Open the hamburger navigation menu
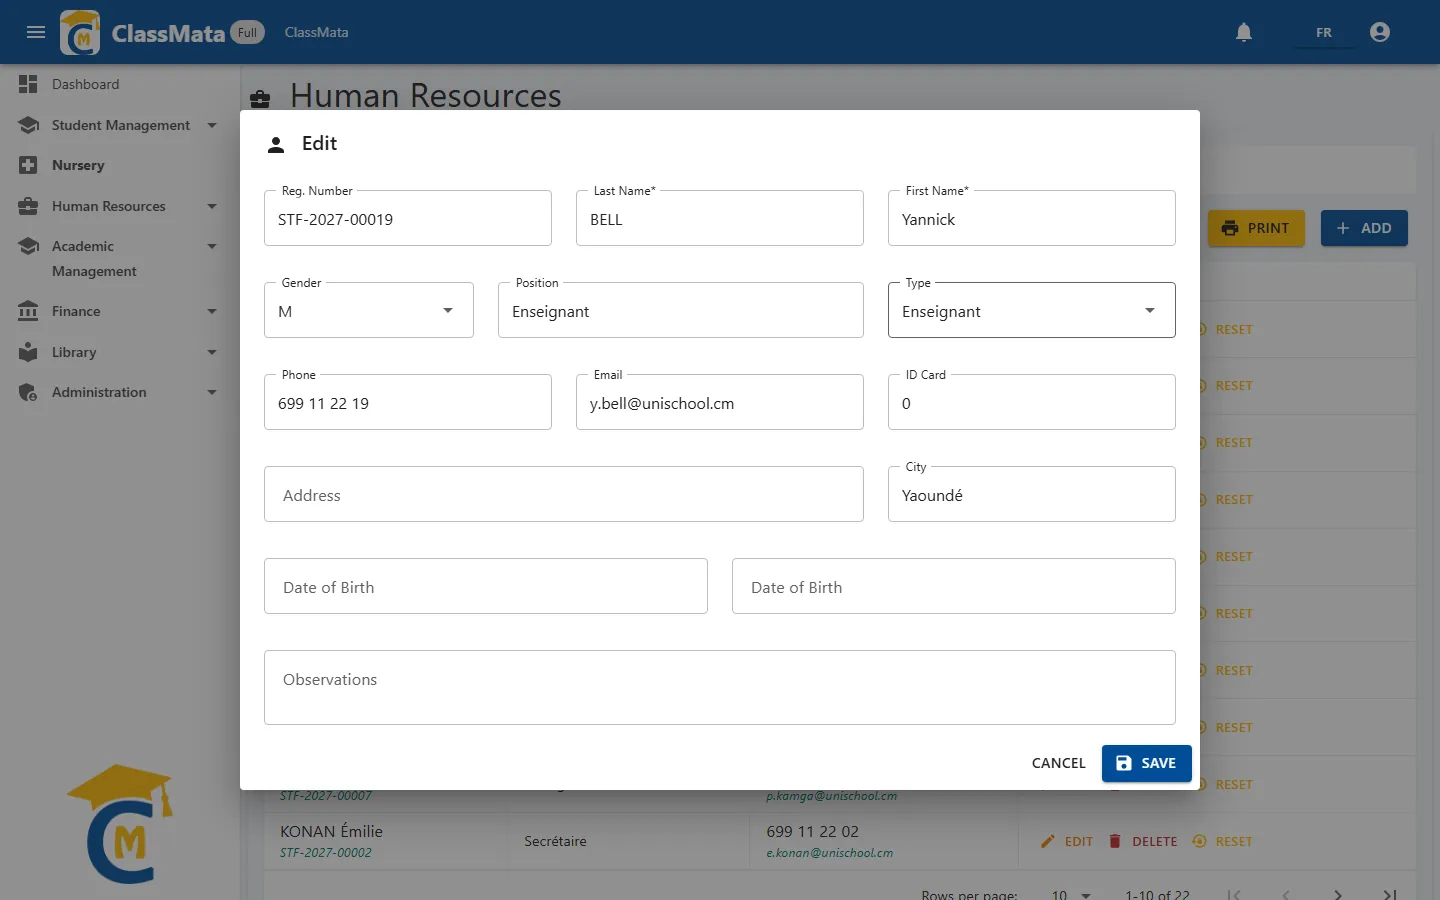This screenshot has height=900, width=1440. coord(36,32)
